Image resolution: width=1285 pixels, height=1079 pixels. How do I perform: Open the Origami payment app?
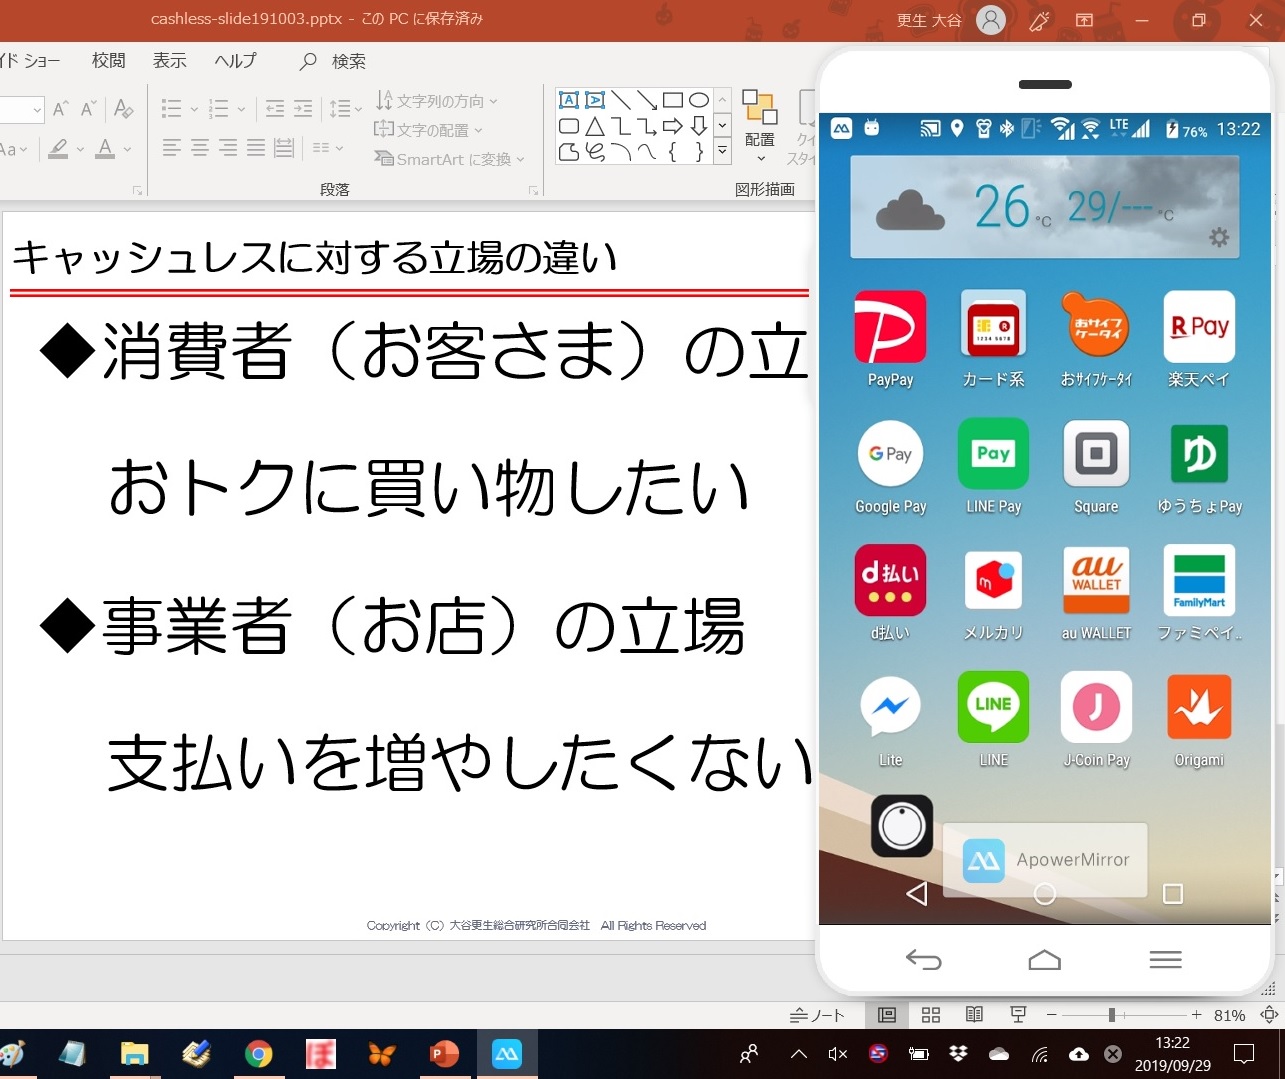[1199, 708]
